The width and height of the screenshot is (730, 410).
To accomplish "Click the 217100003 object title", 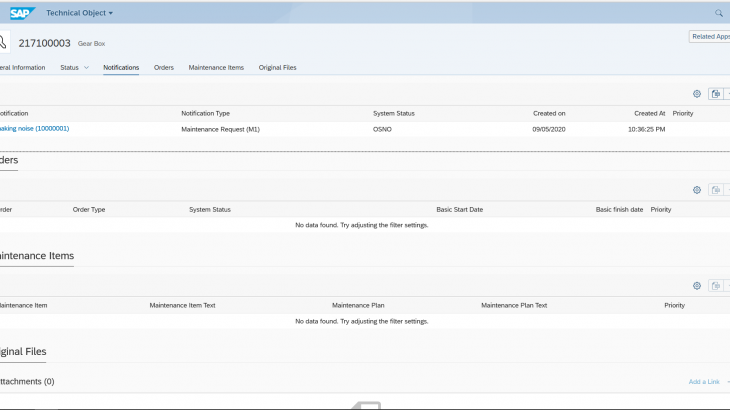I will point(44,43).
